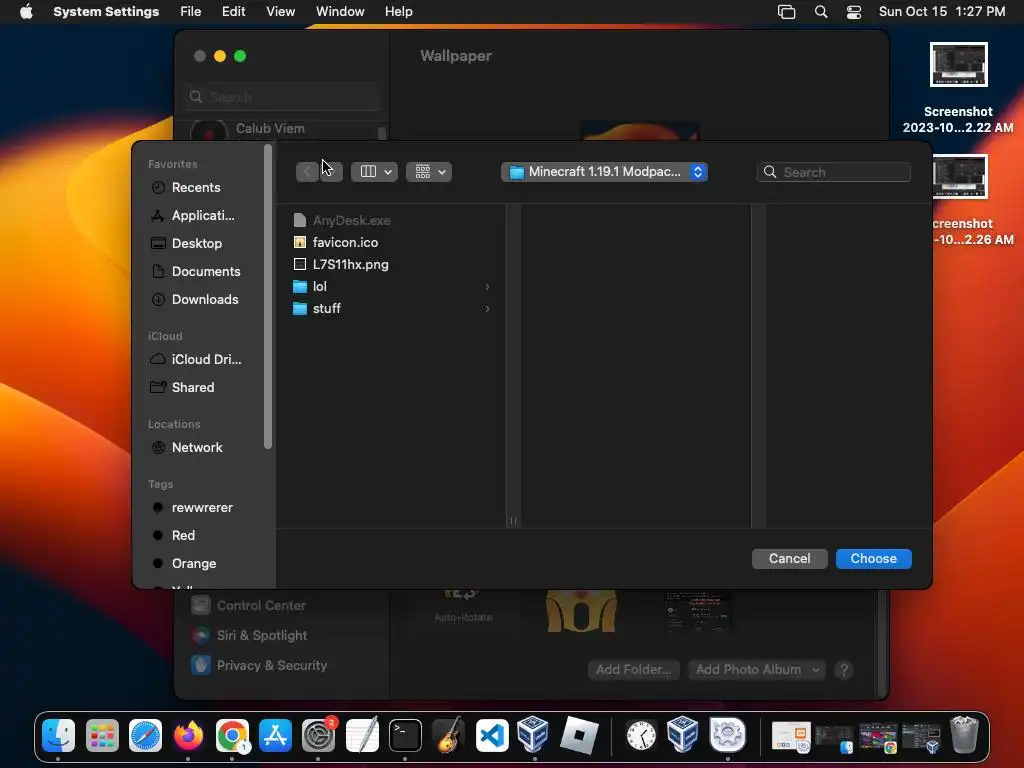Open Finder from the dock
1024x768 pixels.
(58, 735)
